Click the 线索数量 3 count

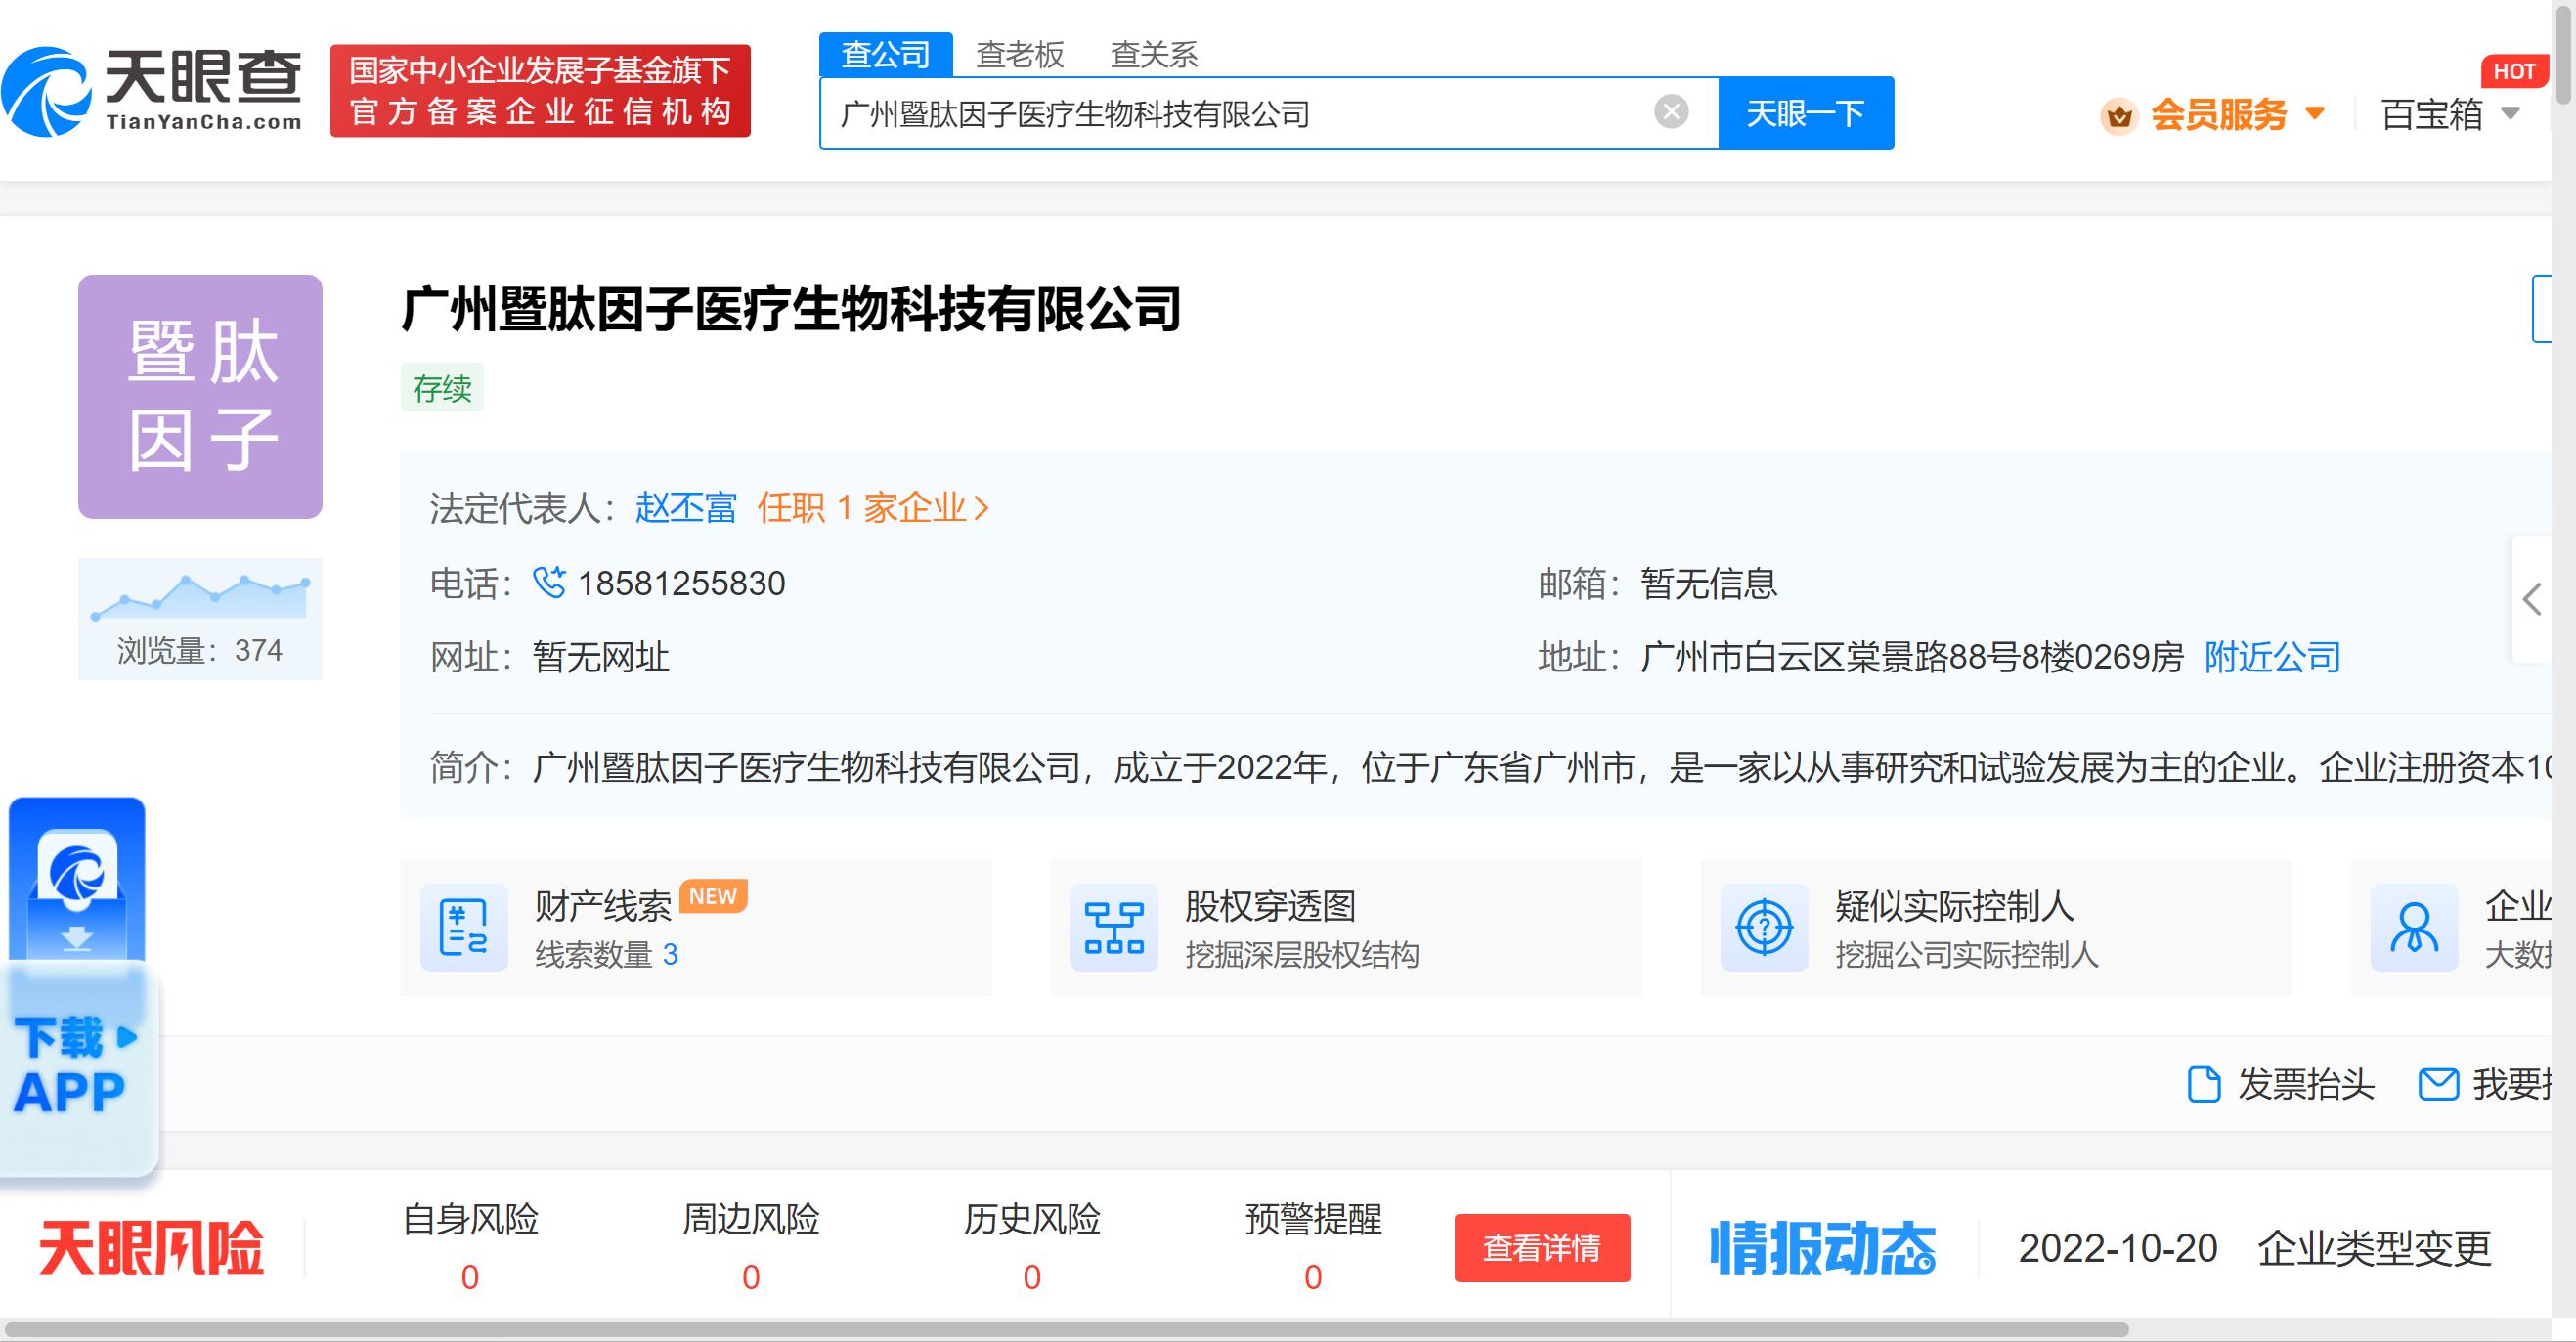[606, 955]
